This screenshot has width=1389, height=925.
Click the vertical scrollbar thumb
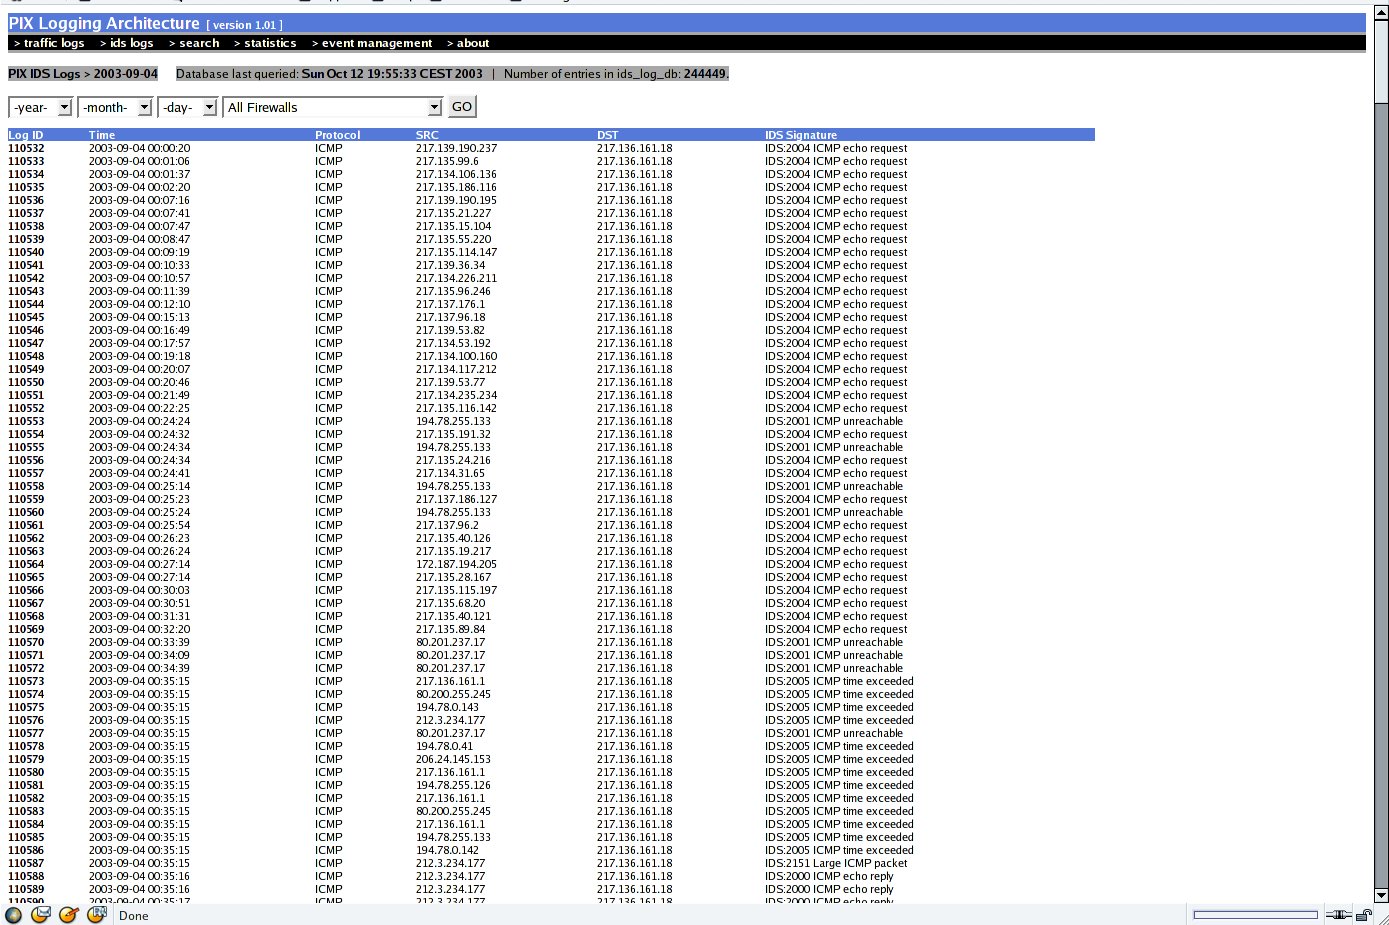coord(1381,58)
